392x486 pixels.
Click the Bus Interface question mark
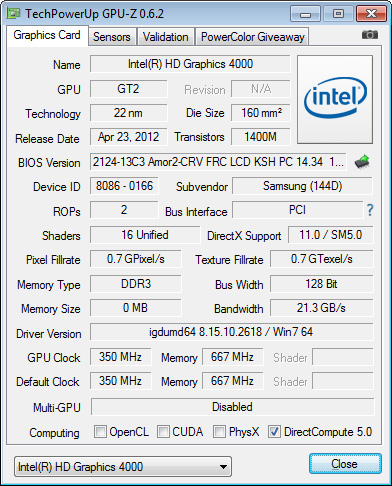pos(370,210)
